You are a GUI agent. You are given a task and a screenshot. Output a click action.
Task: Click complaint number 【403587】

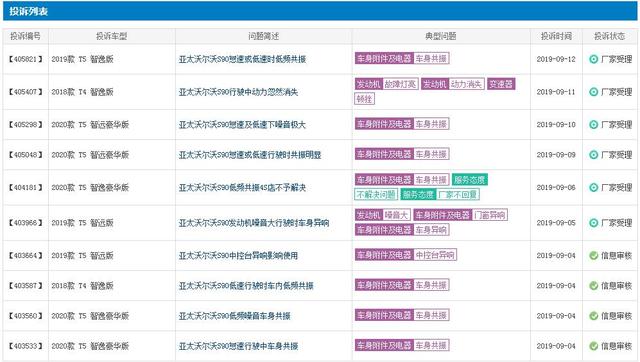[x=25, y=286]
